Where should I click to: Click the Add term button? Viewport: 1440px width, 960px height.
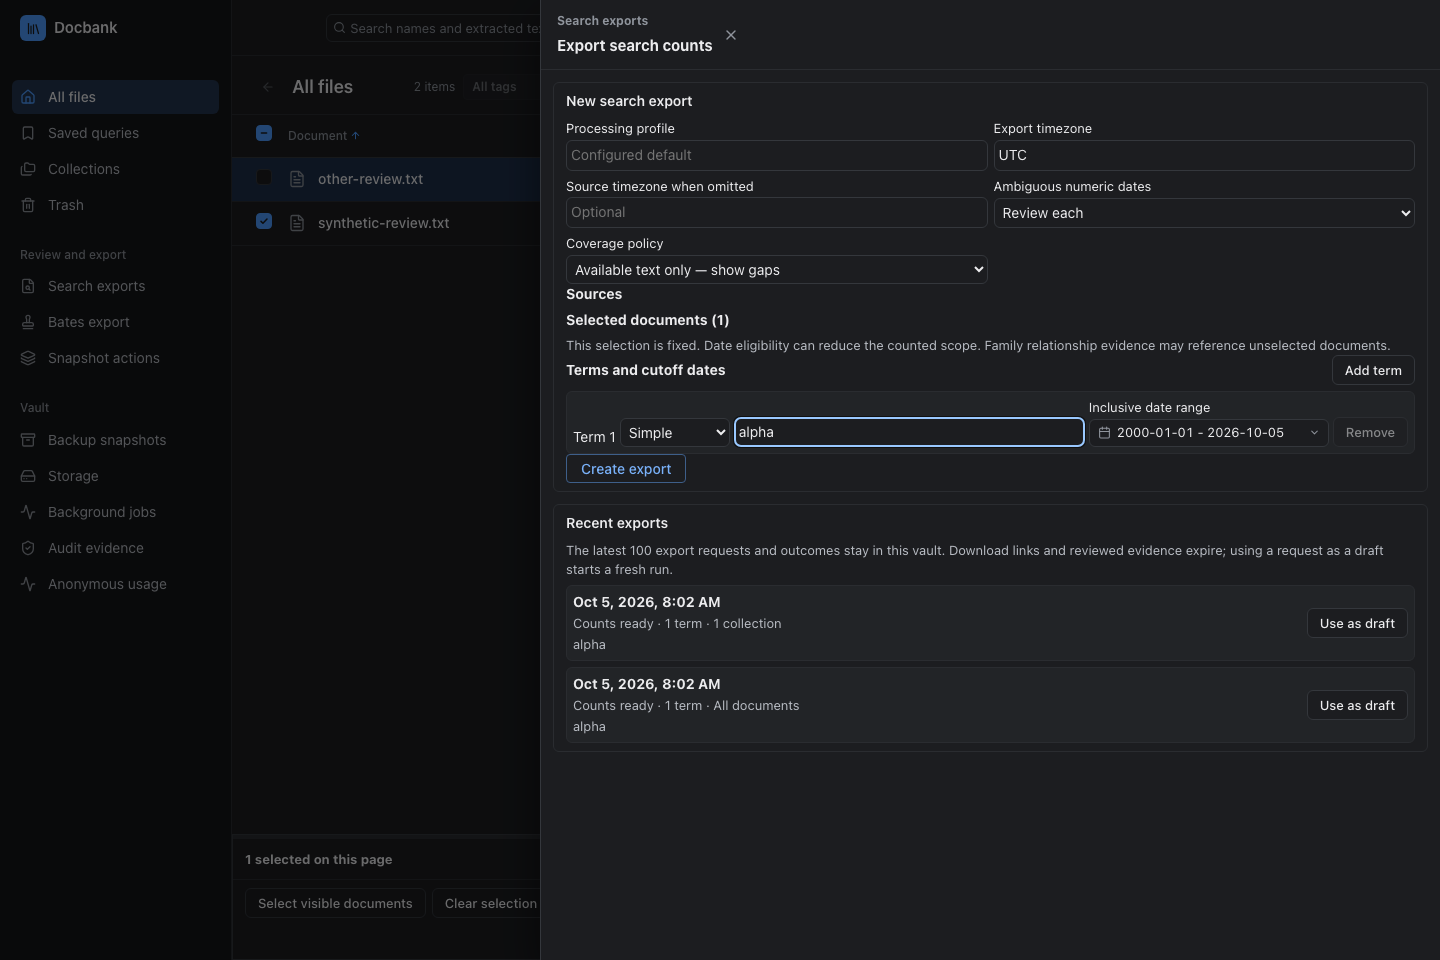(x=1373, y=370)
